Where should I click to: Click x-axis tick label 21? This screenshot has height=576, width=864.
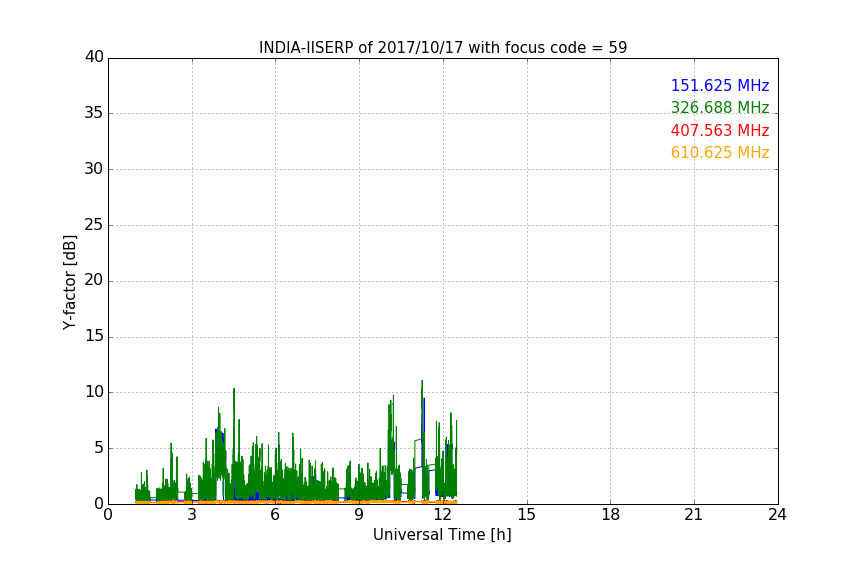694,515
